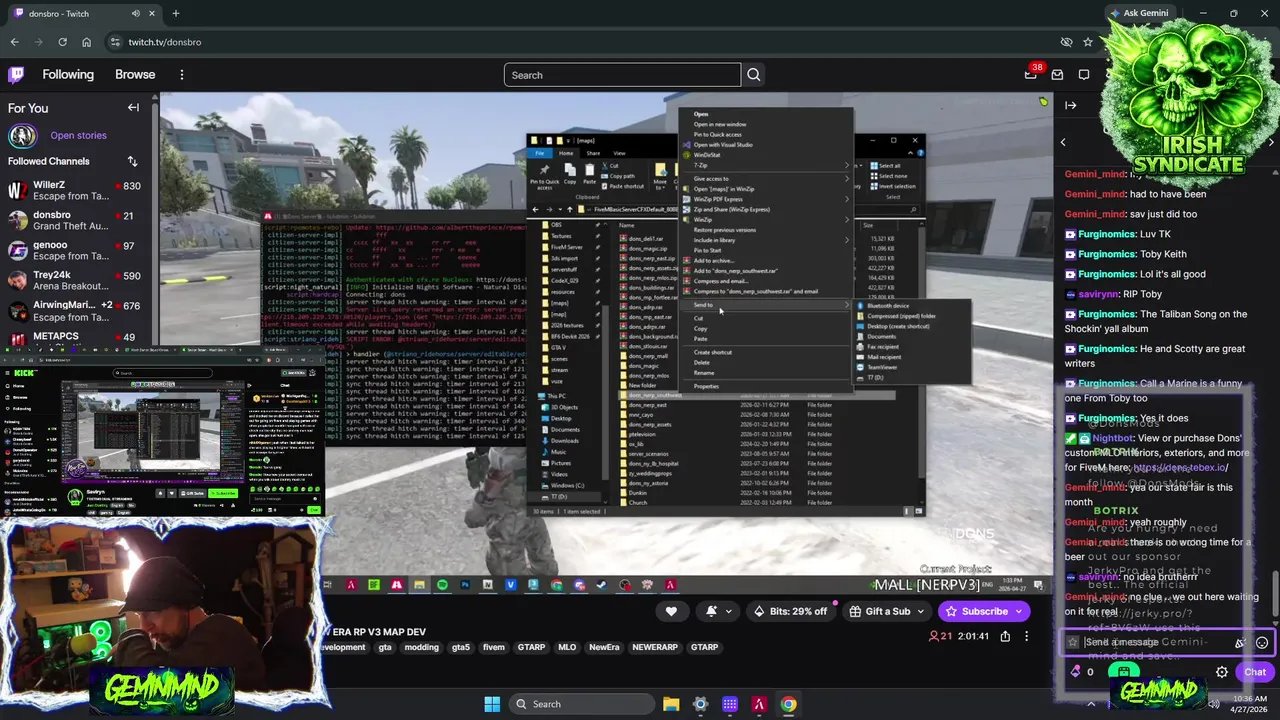1280x720 pixels.
Task: Bookmark this page with the star
Action: [1088, 42]
